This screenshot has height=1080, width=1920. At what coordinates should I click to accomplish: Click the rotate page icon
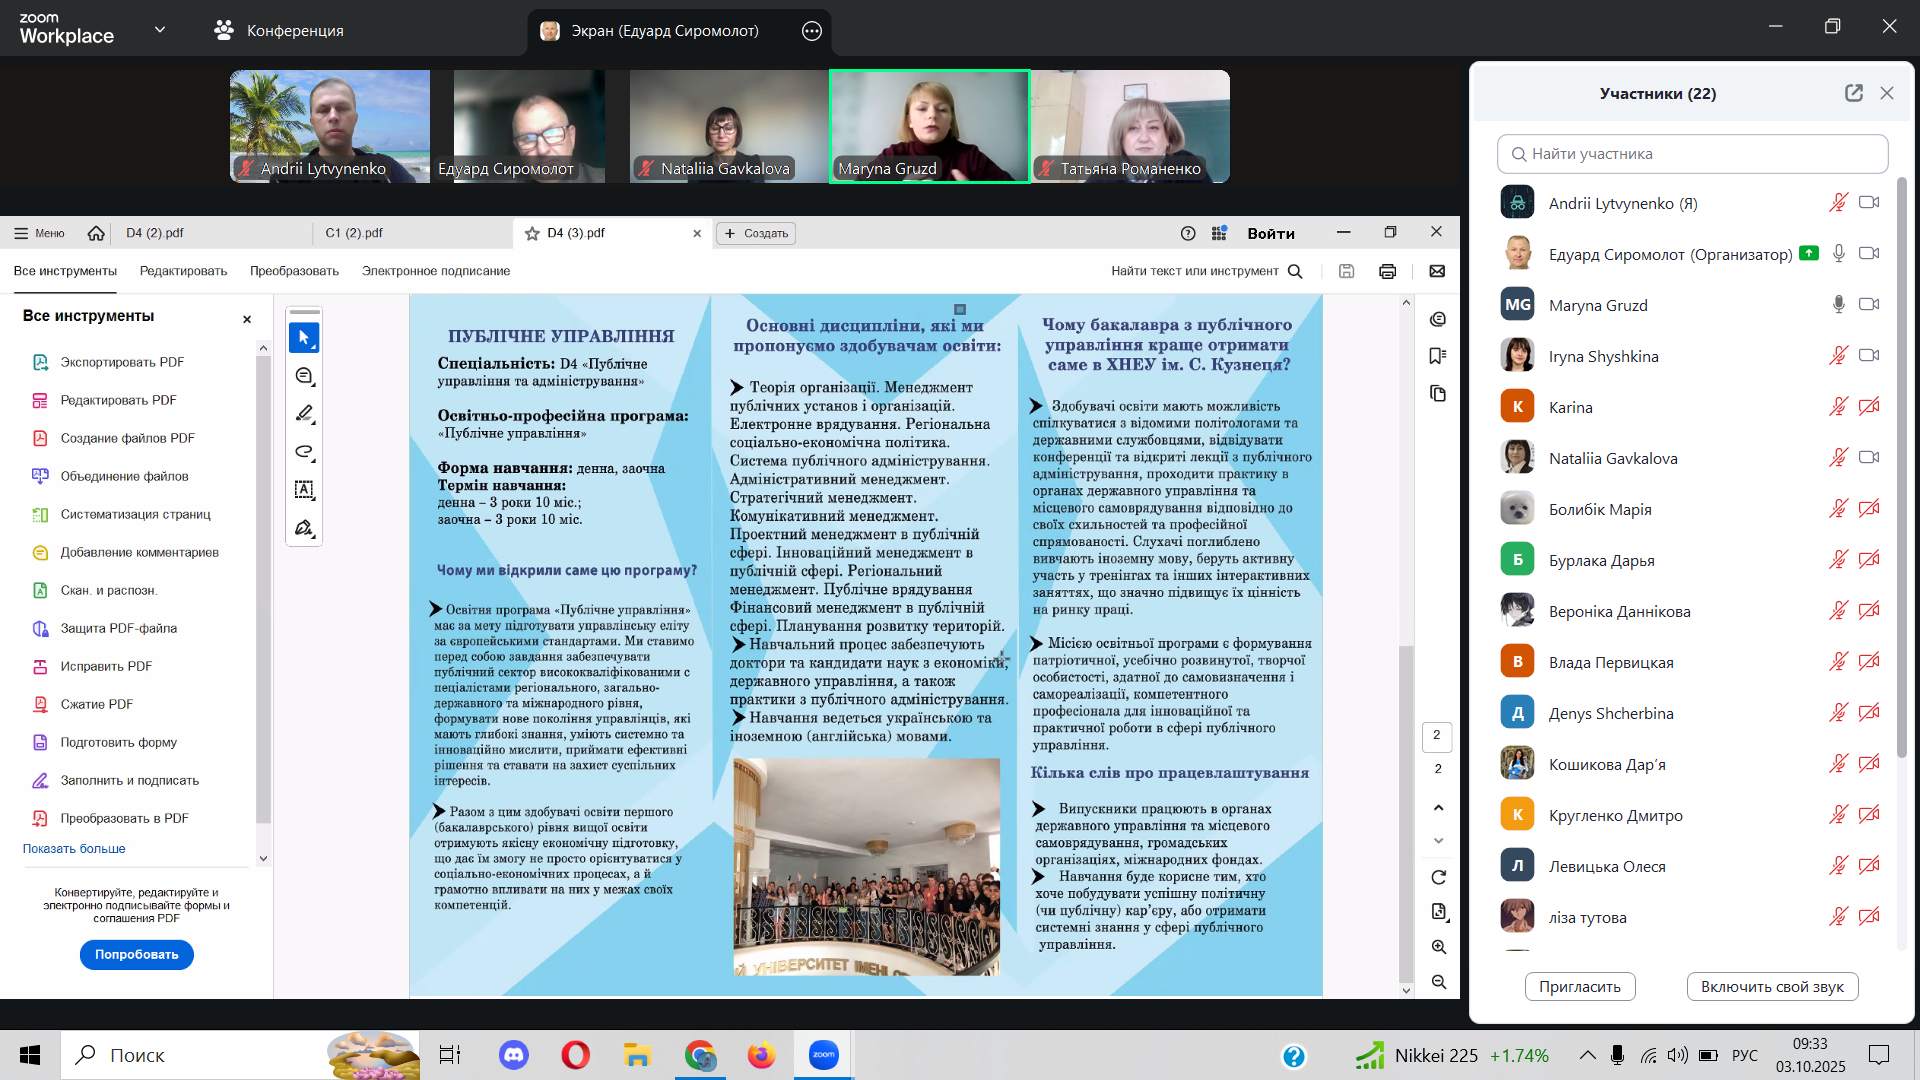[1438, 877]
